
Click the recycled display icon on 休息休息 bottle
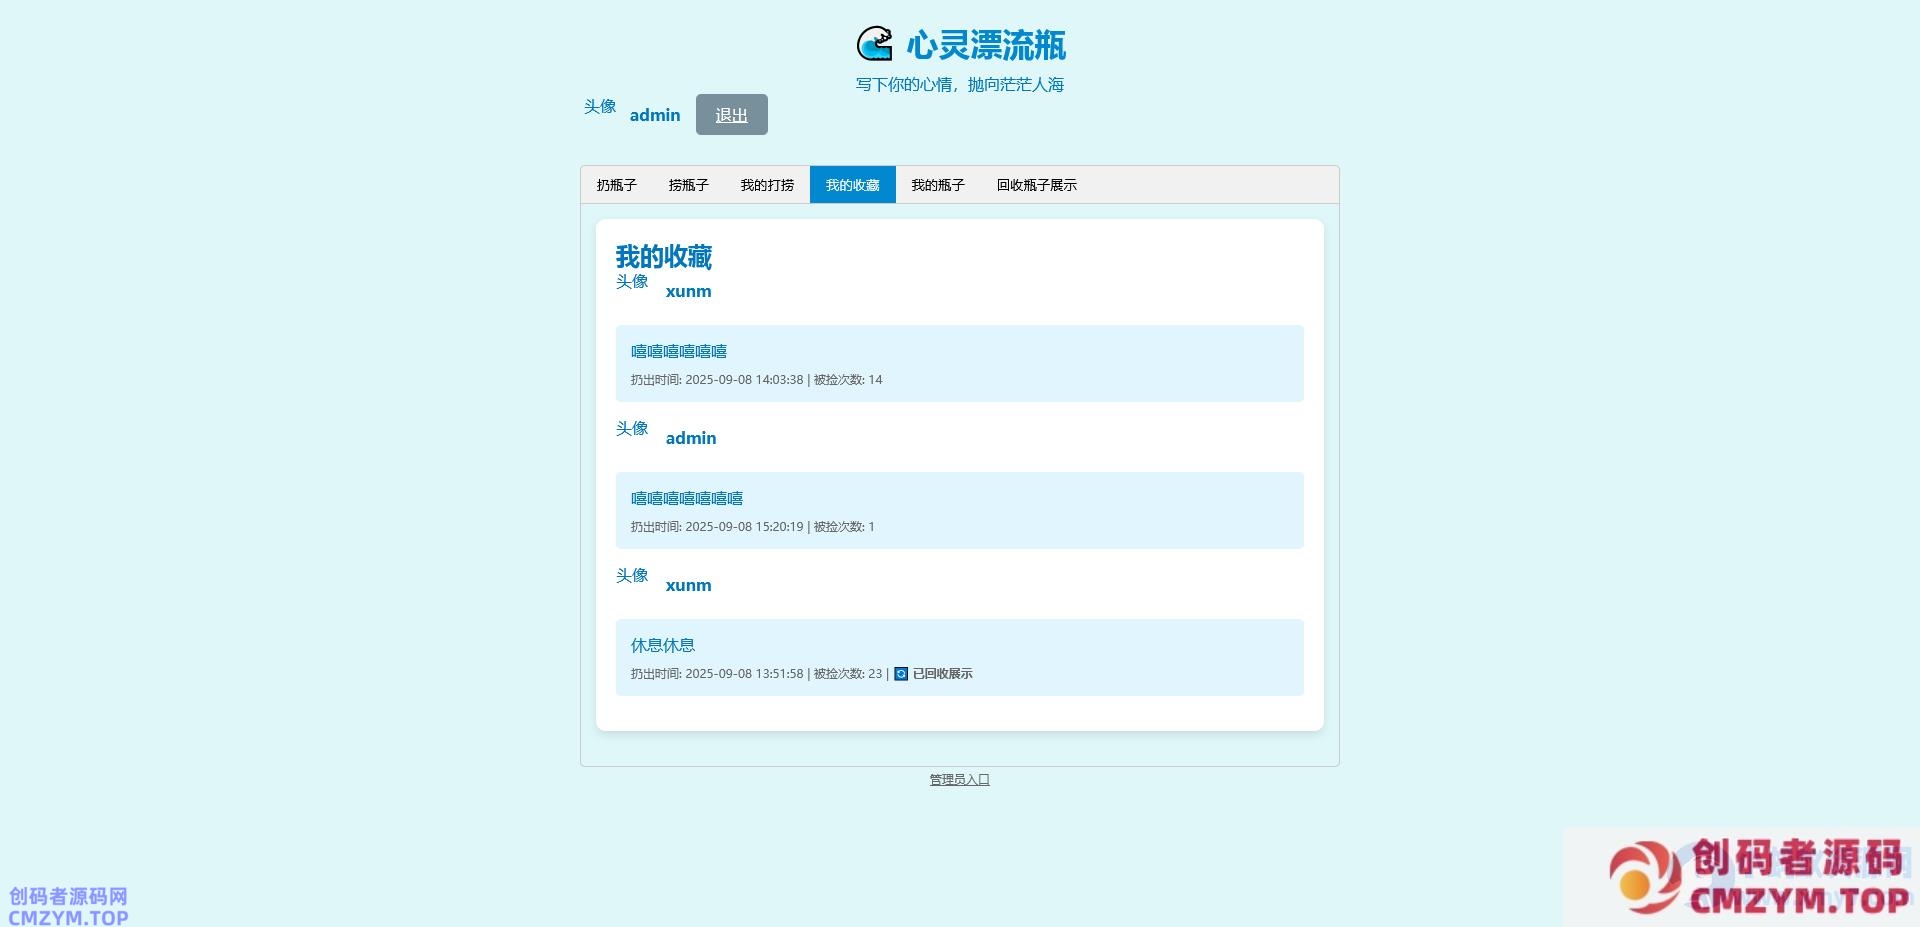pos(901,674)
